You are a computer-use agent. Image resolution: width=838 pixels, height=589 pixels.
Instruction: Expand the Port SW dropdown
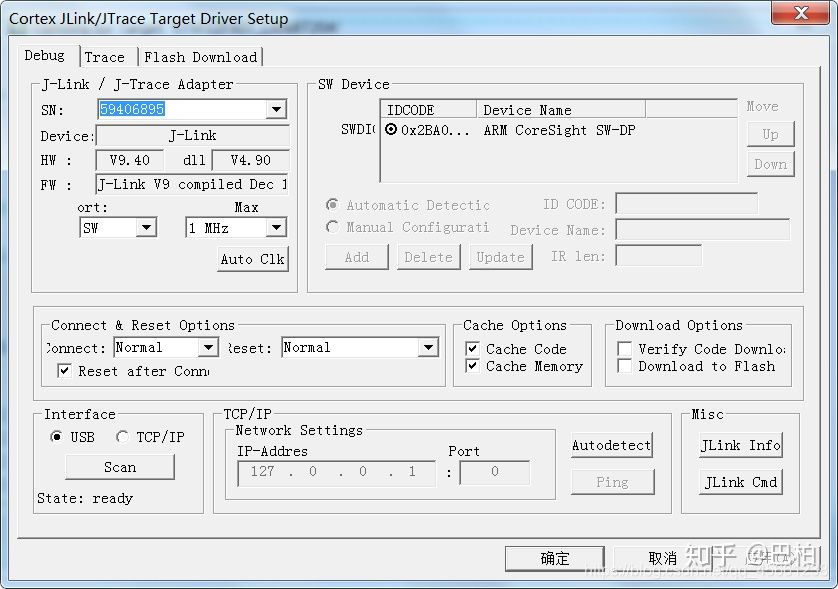pyautogui.click(x=145, y=228)
